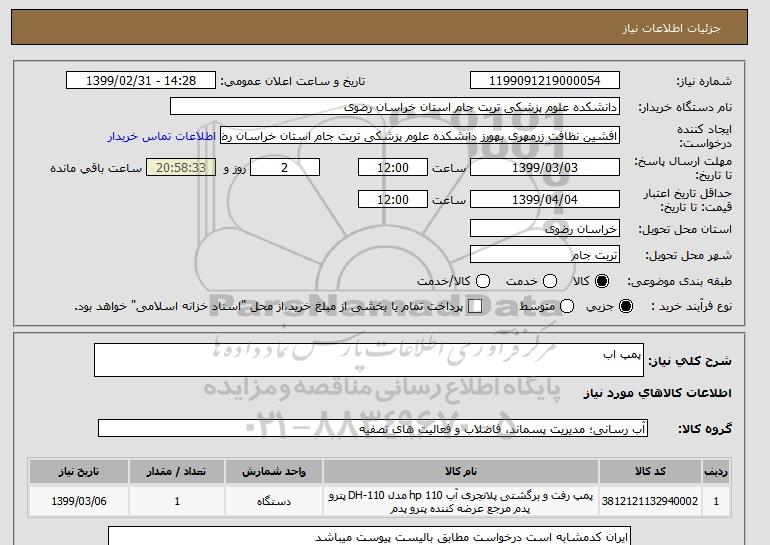Select the کالا radio button
Viewport: 770px width, 545px height.
click(601, 281)
